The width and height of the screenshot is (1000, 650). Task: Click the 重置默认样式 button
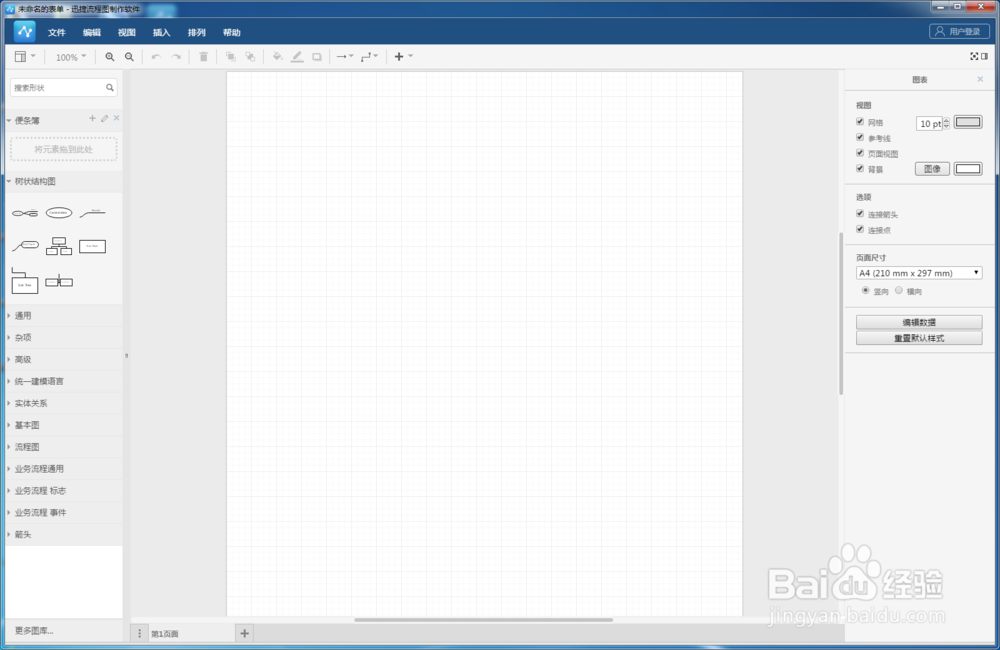(x=918, y=338)
